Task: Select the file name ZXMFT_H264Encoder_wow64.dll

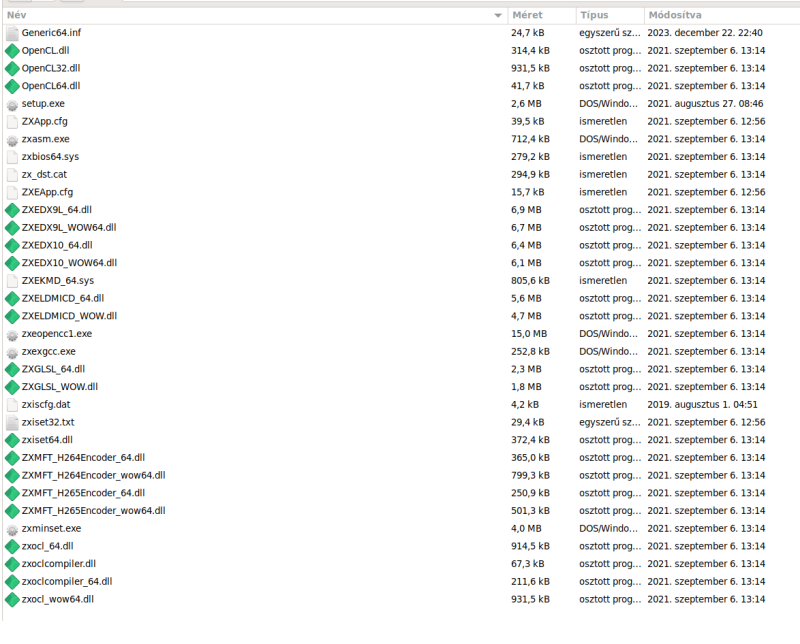Action: (x=93, y=476)
